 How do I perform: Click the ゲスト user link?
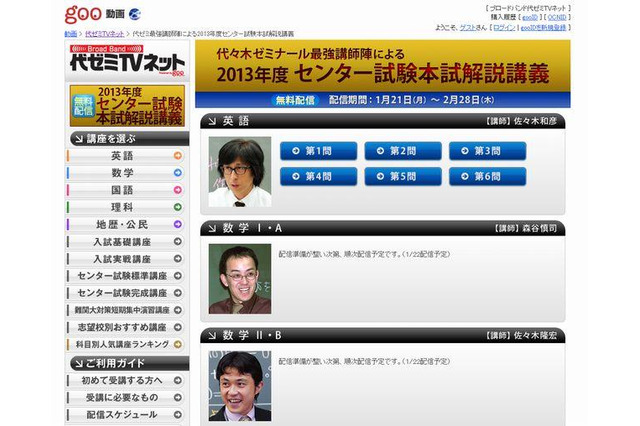(x=468, y=27)
